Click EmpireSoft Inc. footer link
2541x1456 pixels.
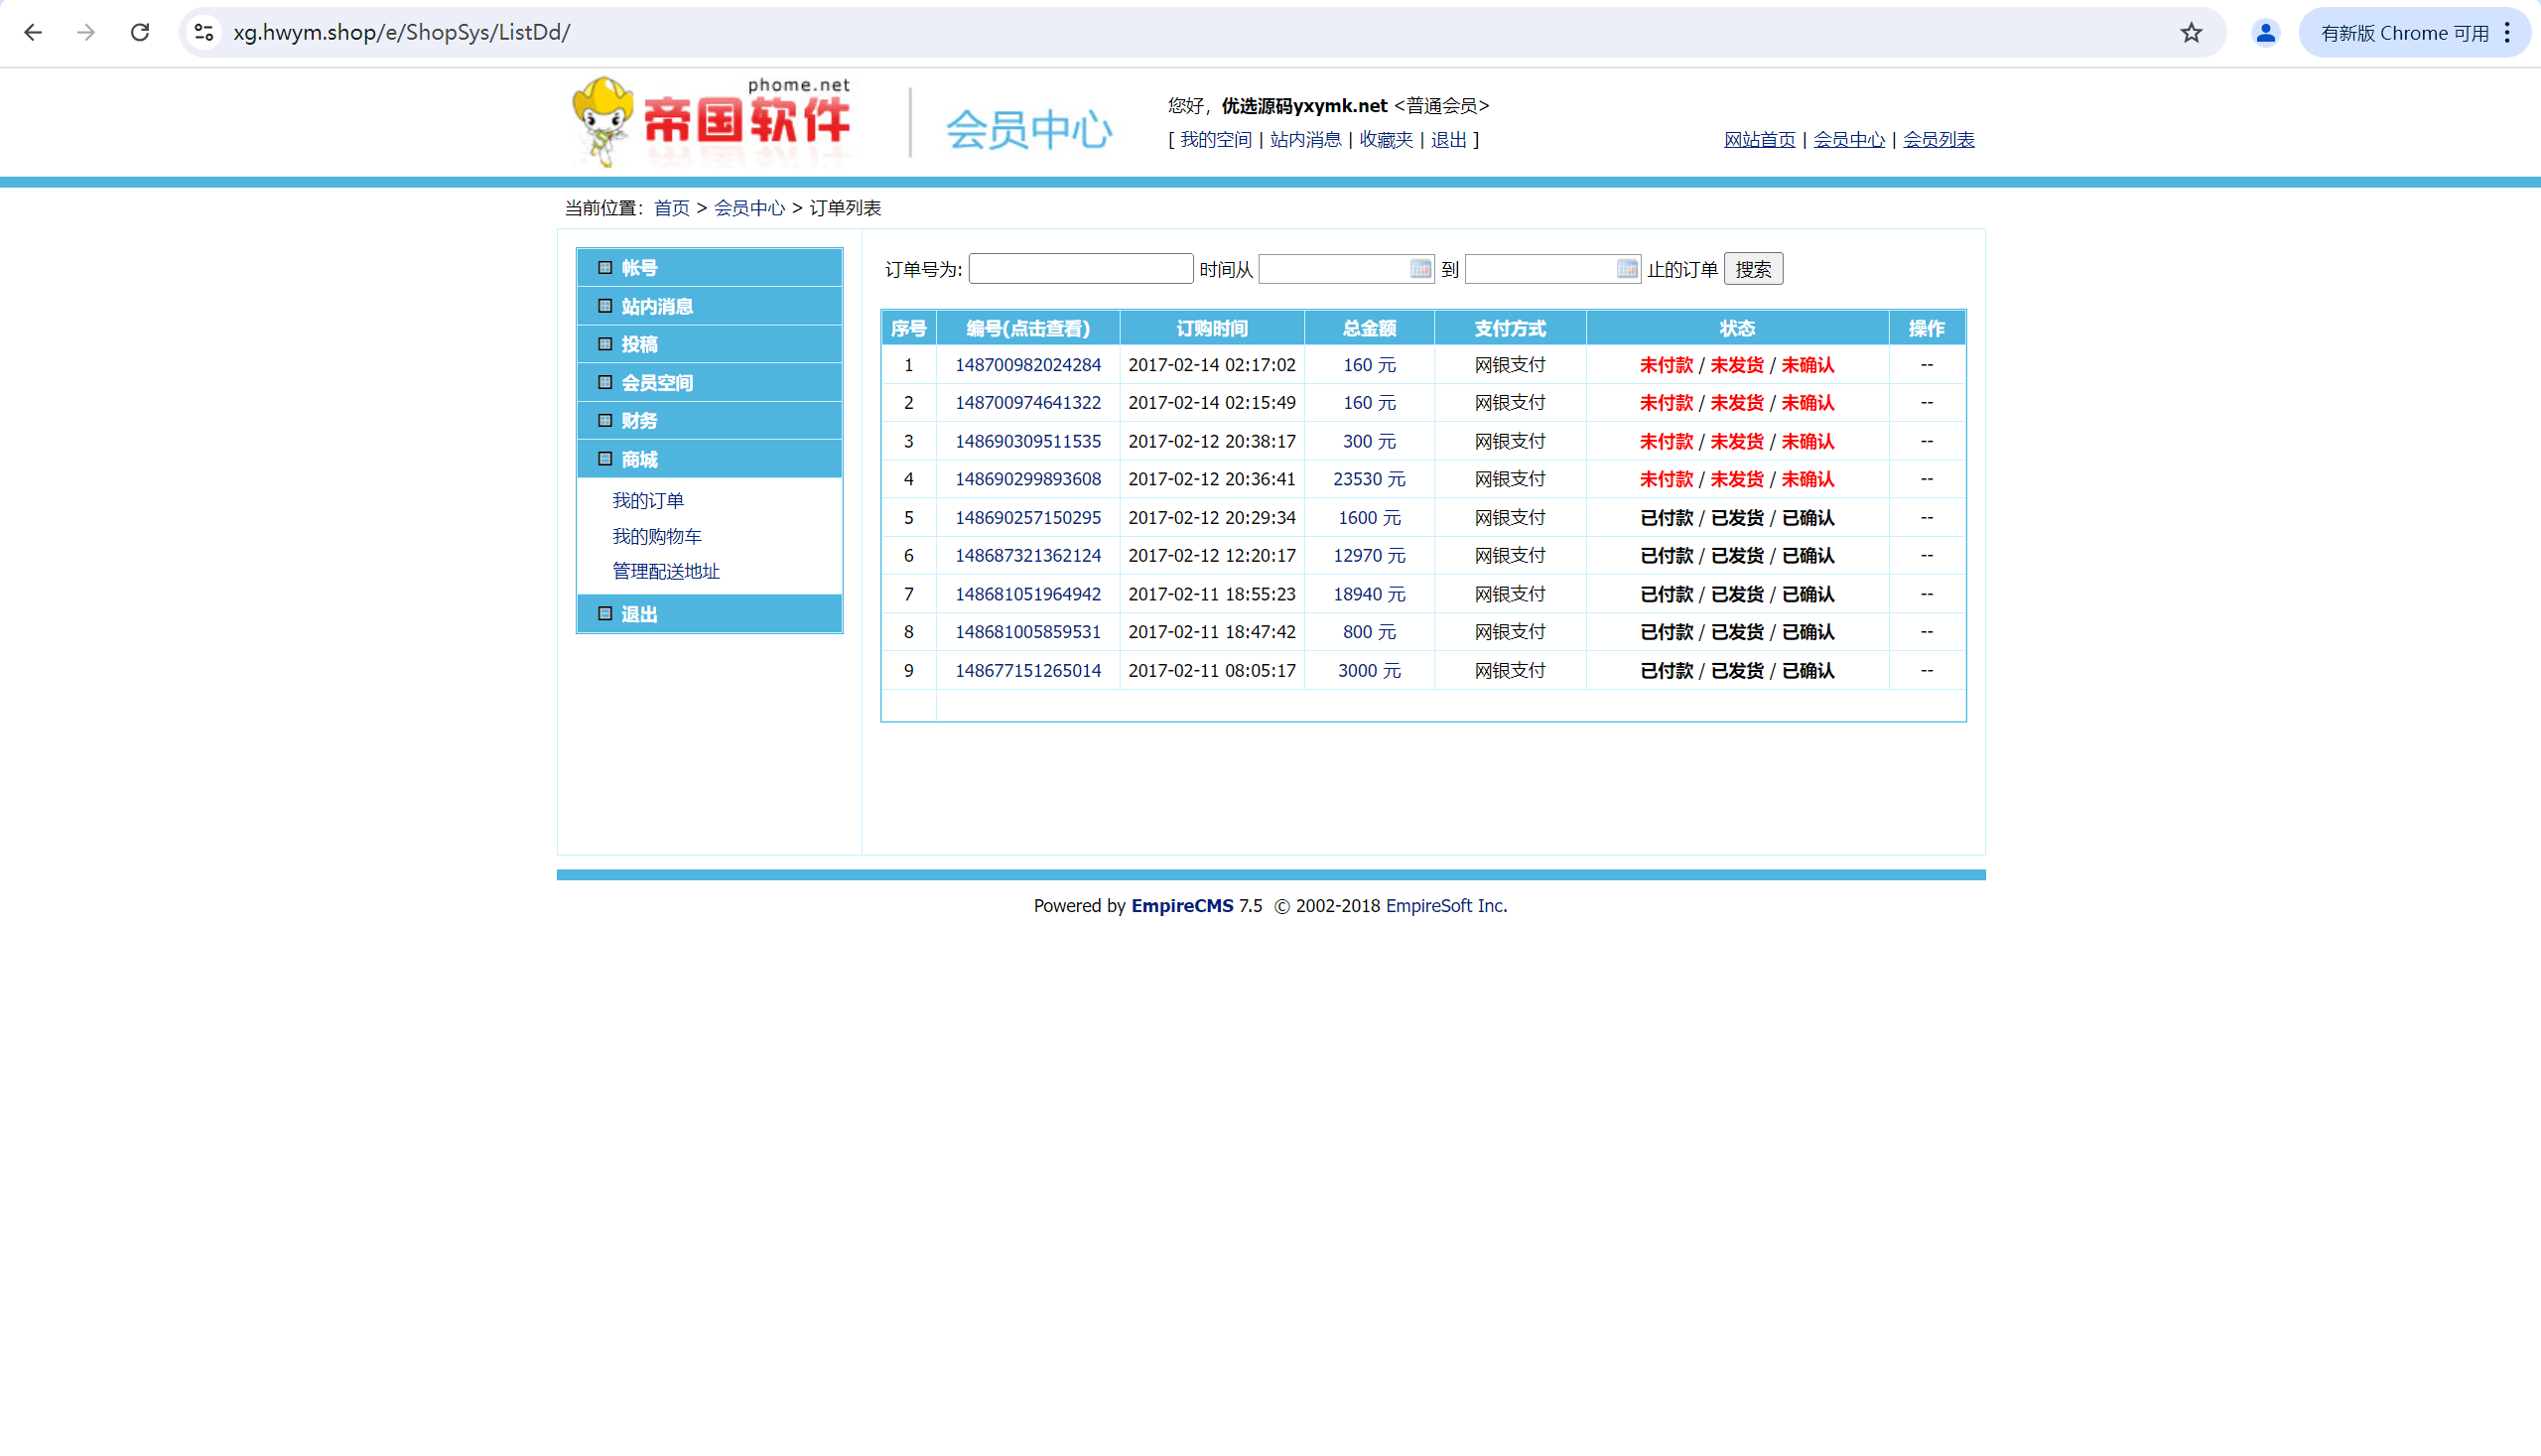pos(1445,905)
